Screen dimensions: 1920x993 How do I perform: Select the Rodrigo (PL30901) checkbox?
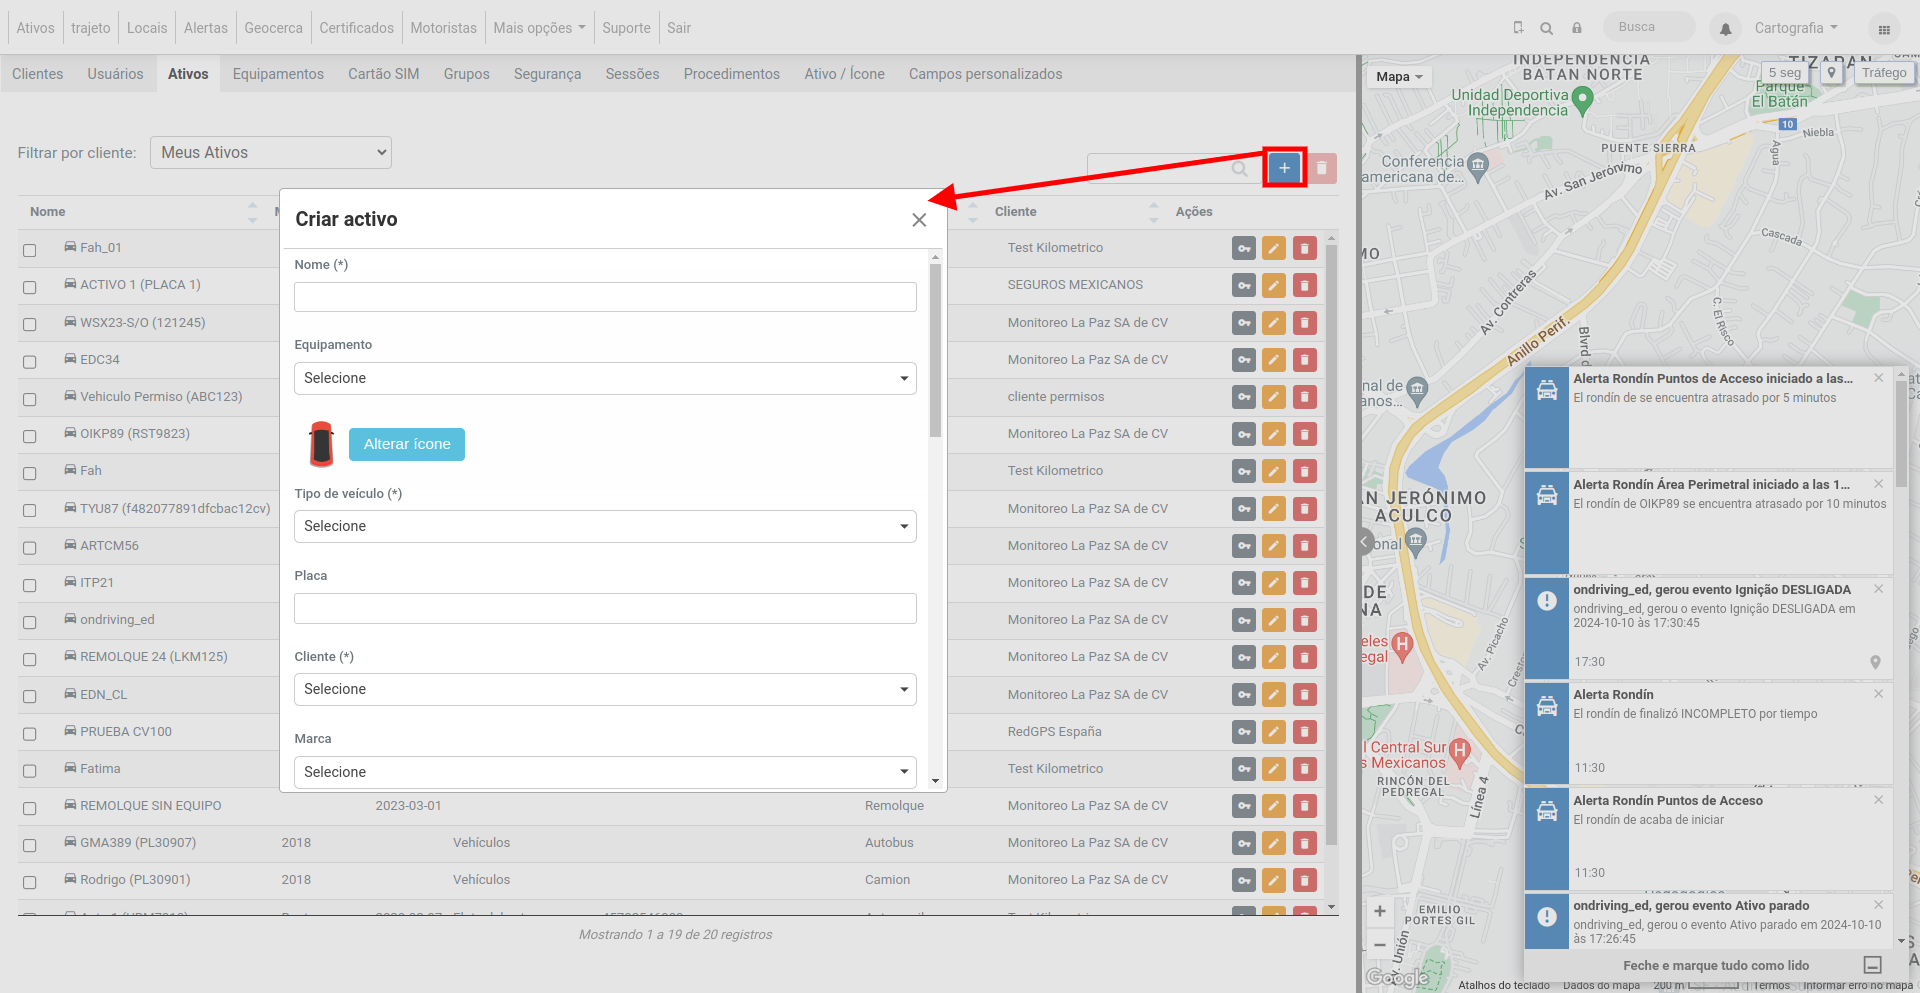pyautogui.click(x=30, y=883)
